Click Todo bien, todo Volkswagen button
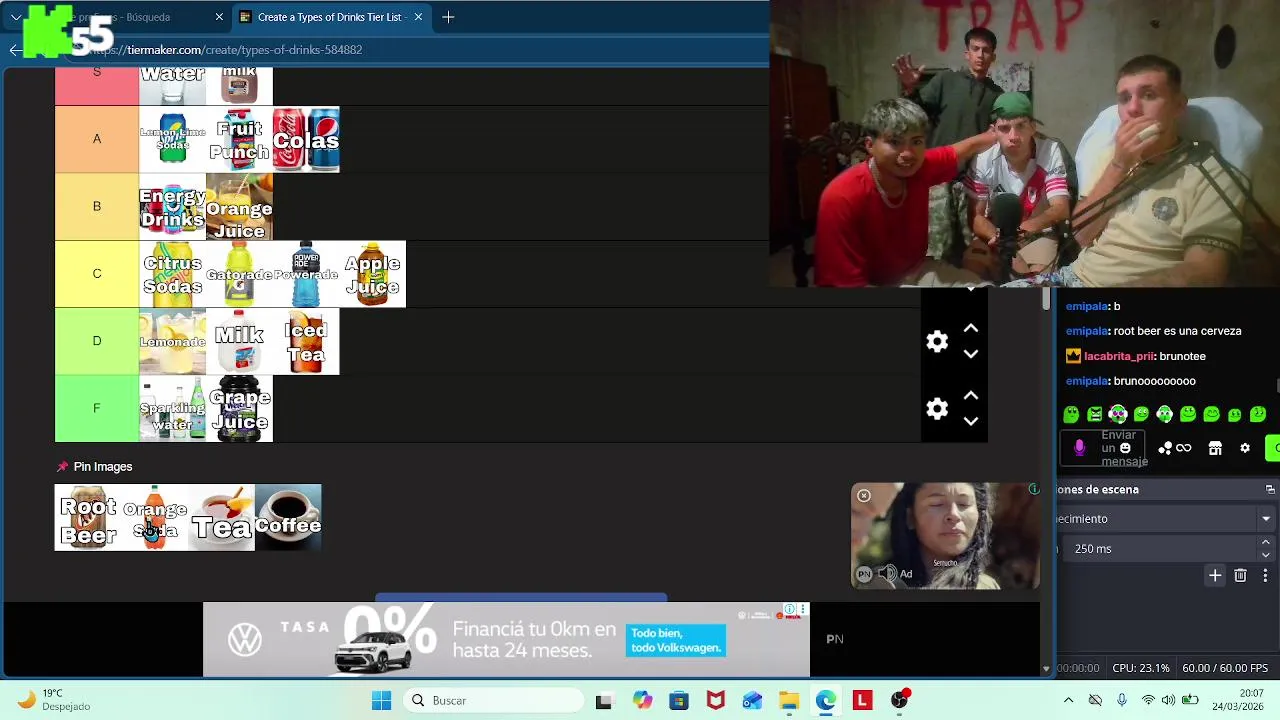Screen dimensions: 1280x720 (x=676, y=641)
